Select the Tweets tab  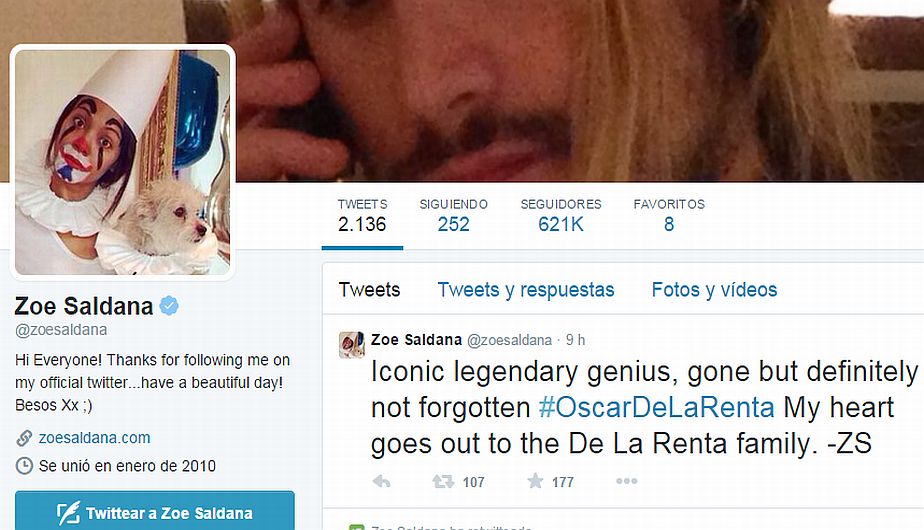click(369, 289)
